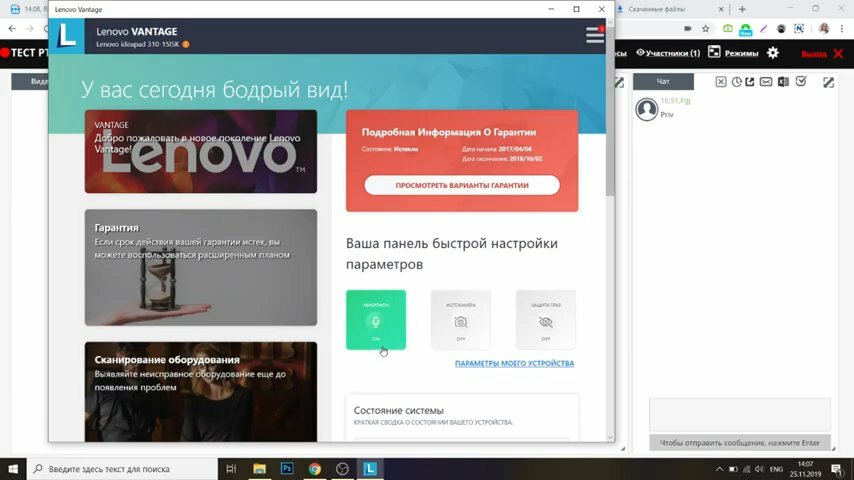Click the camera indicator icon in address bar
The height and width of the screenshot is (480, 854).
pyautogui.click(x=688, y=29)
